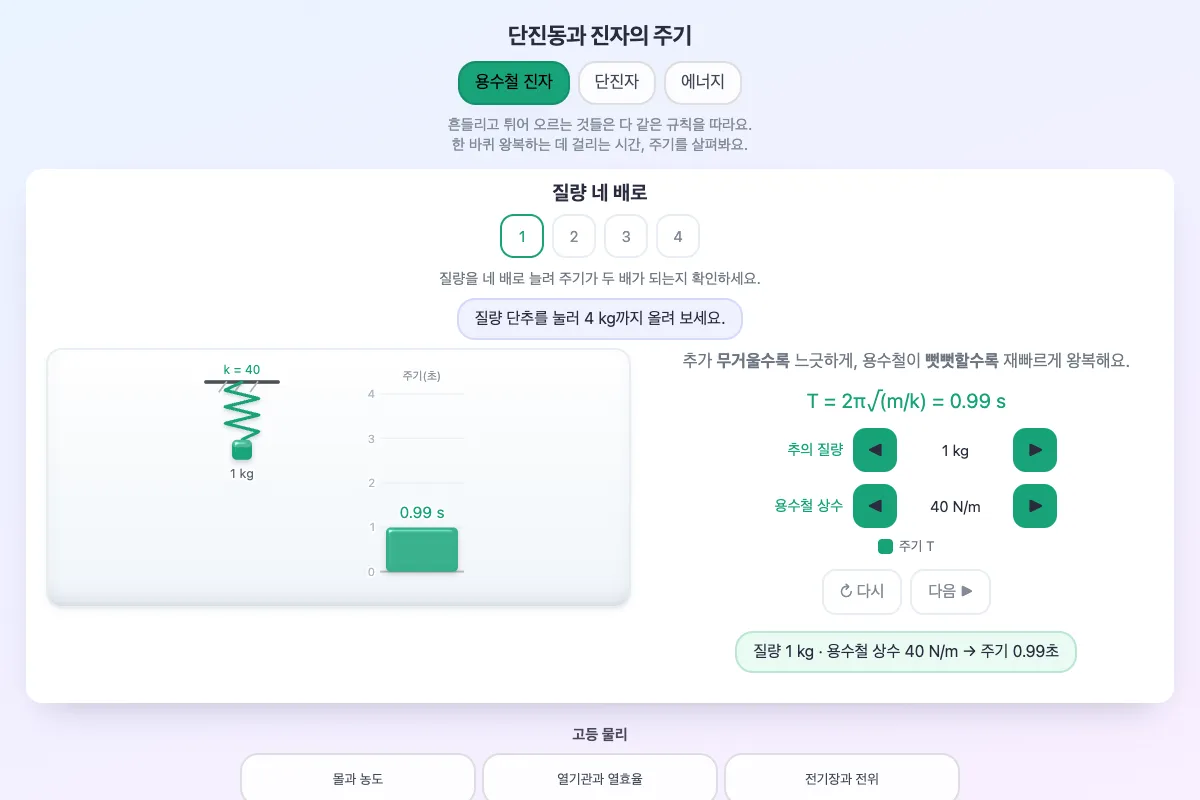The width and height of the screenshot is (1200, 800).
Task: Open the 몰과 농도 lesson link
Action: point(358,778)
